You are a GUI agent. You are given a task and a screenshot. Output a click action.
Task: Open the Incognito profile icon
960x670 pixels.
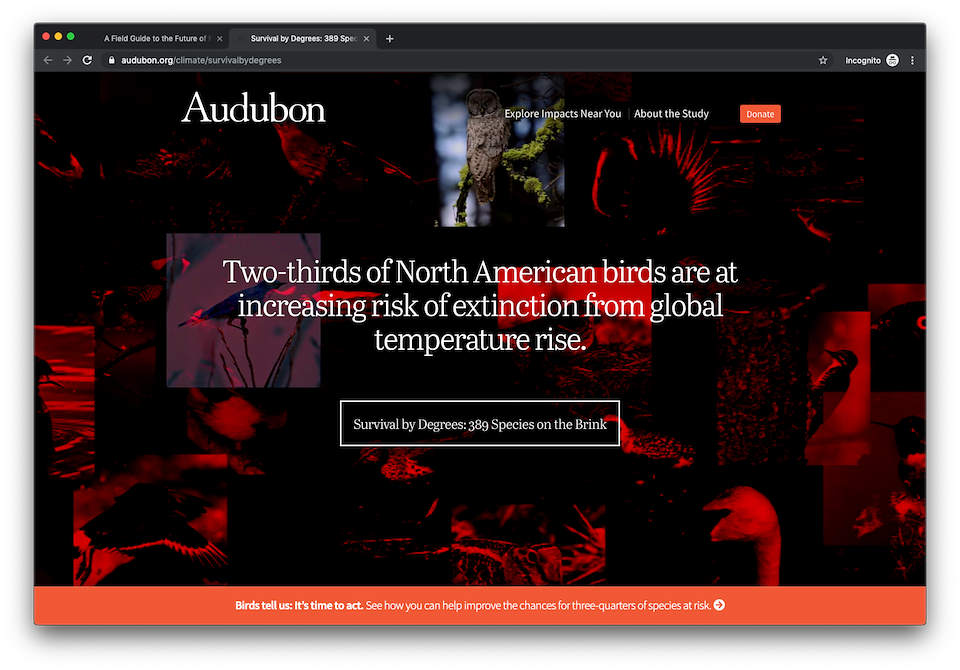[893, 60]
